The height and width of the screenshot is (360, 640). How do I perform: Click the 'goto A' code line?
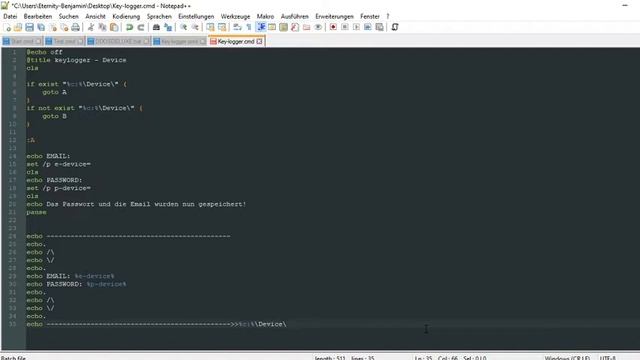pyautogui.click(x=54, y=92)
